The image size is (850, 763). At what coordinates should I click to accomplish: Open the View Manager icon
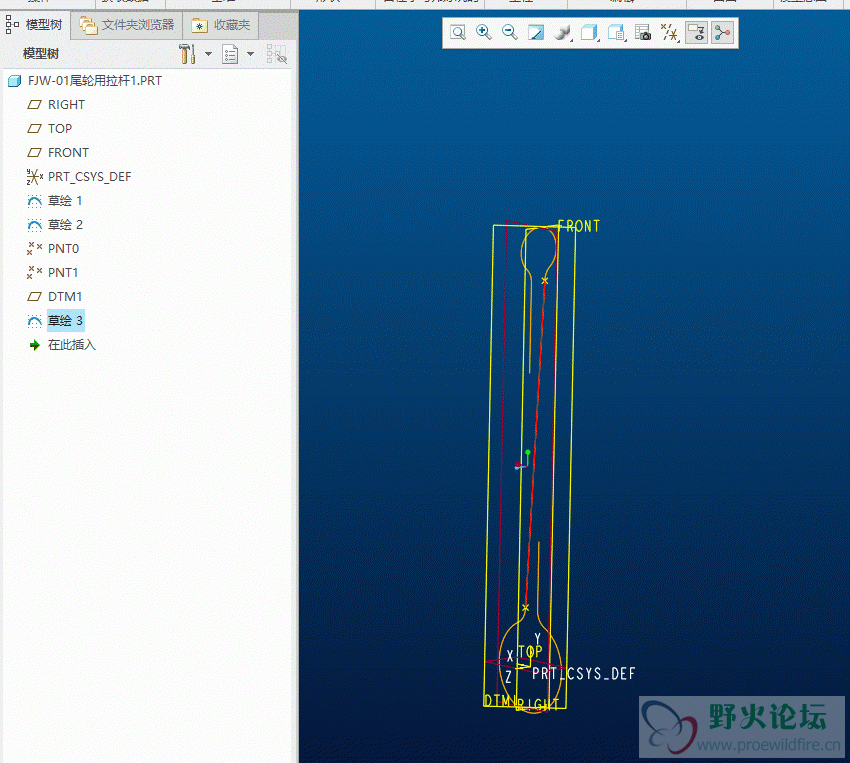tap(616, 33)
